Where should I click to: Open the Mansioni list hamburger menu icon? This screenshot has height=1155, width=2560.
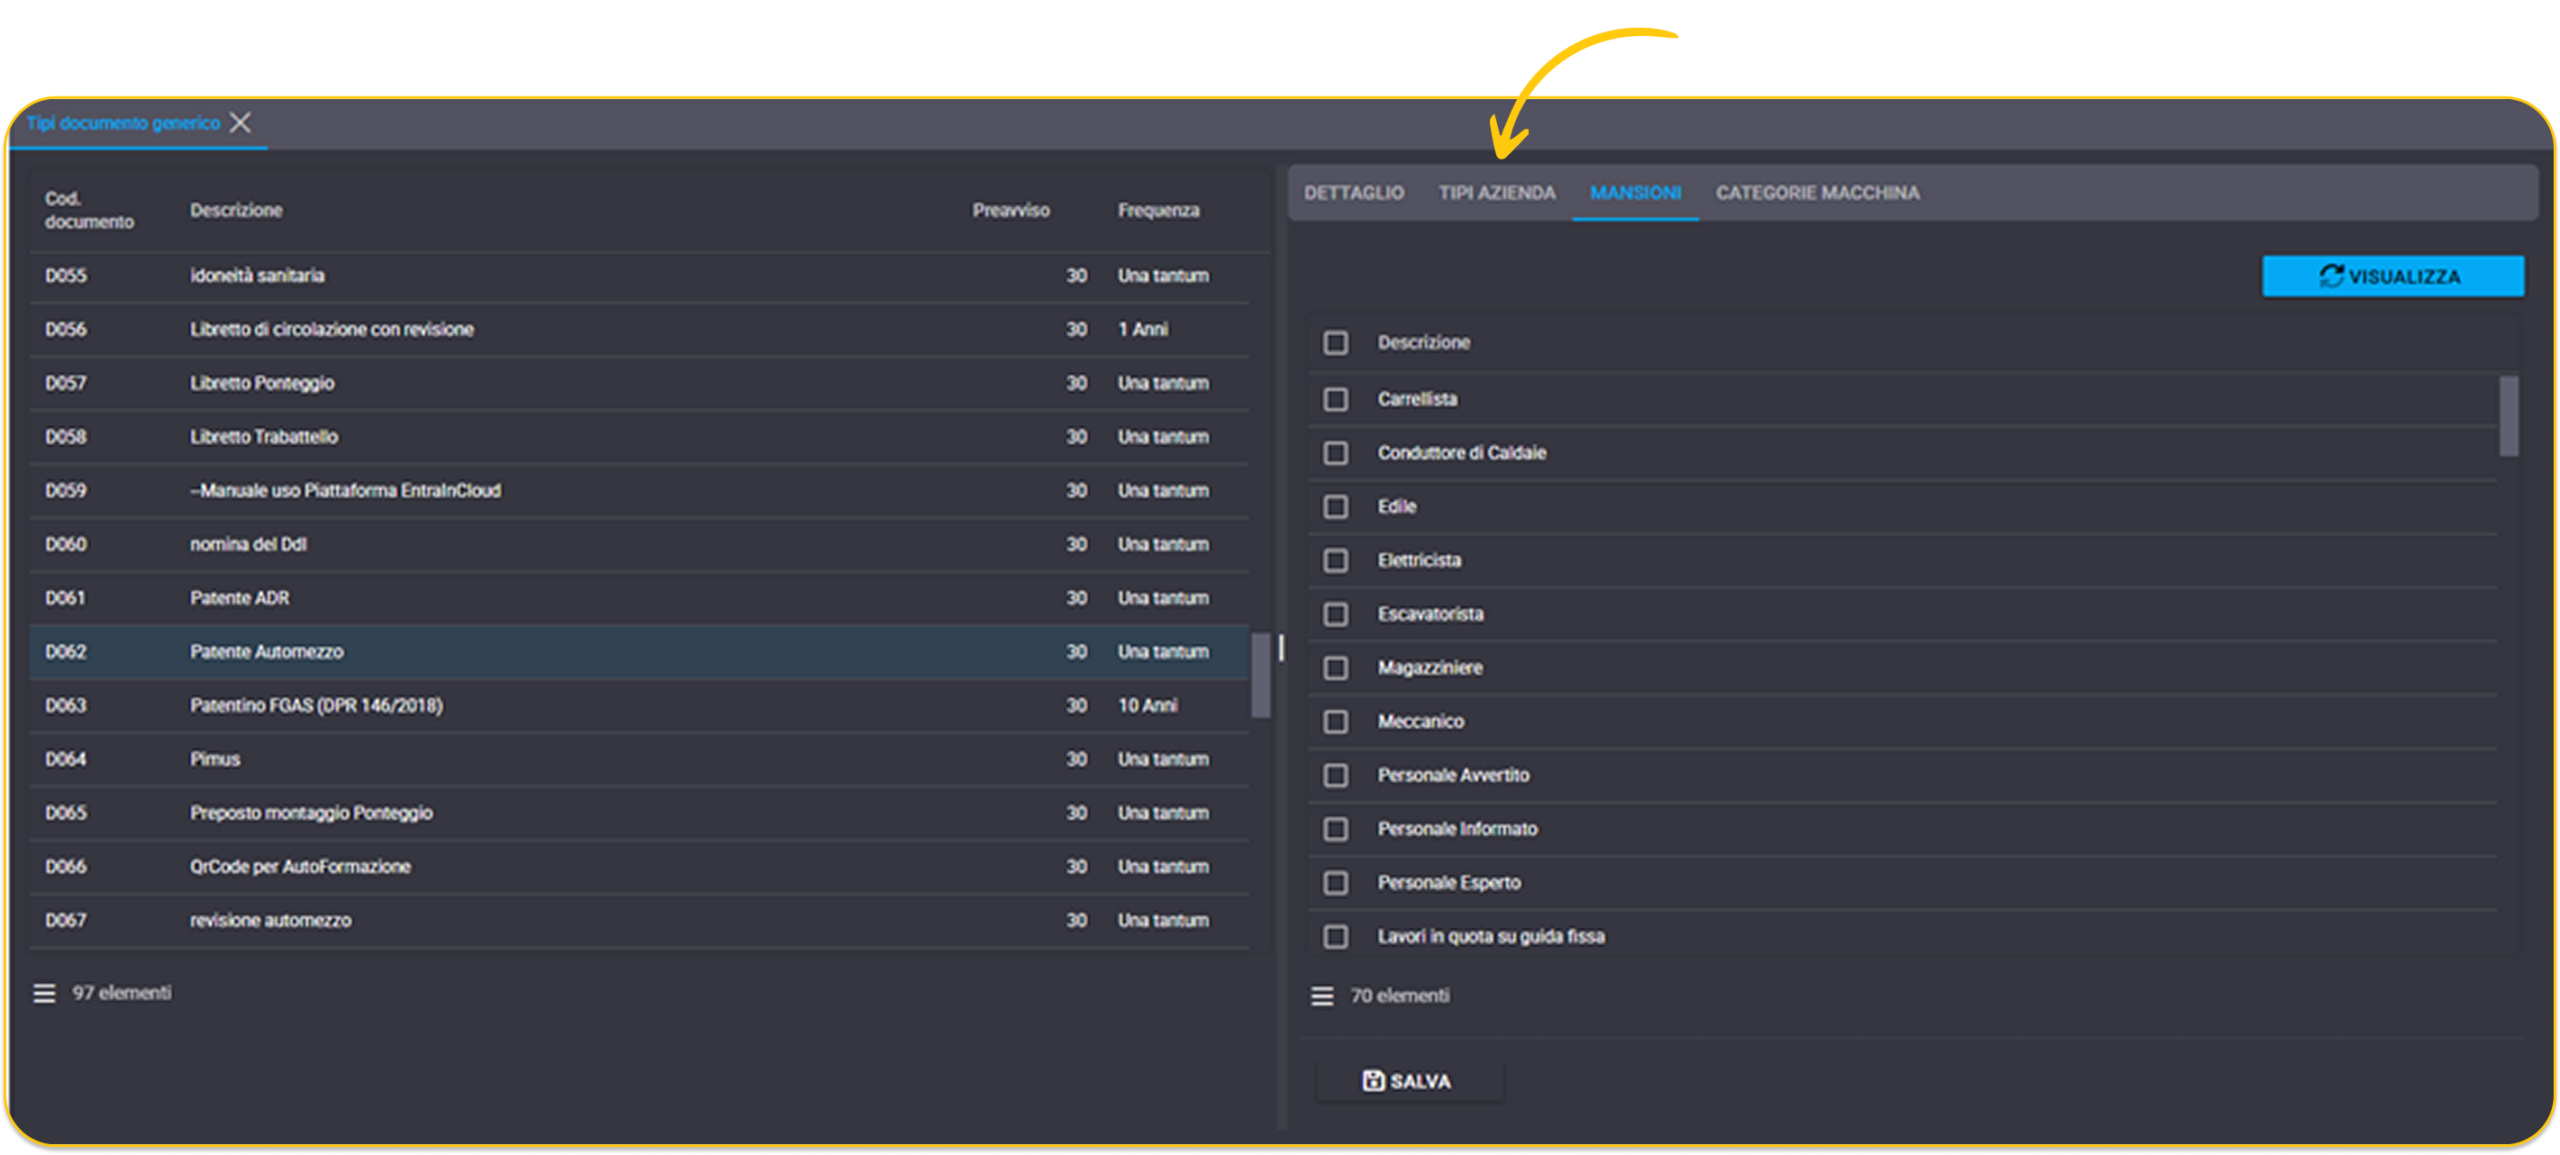point(1322,996)
